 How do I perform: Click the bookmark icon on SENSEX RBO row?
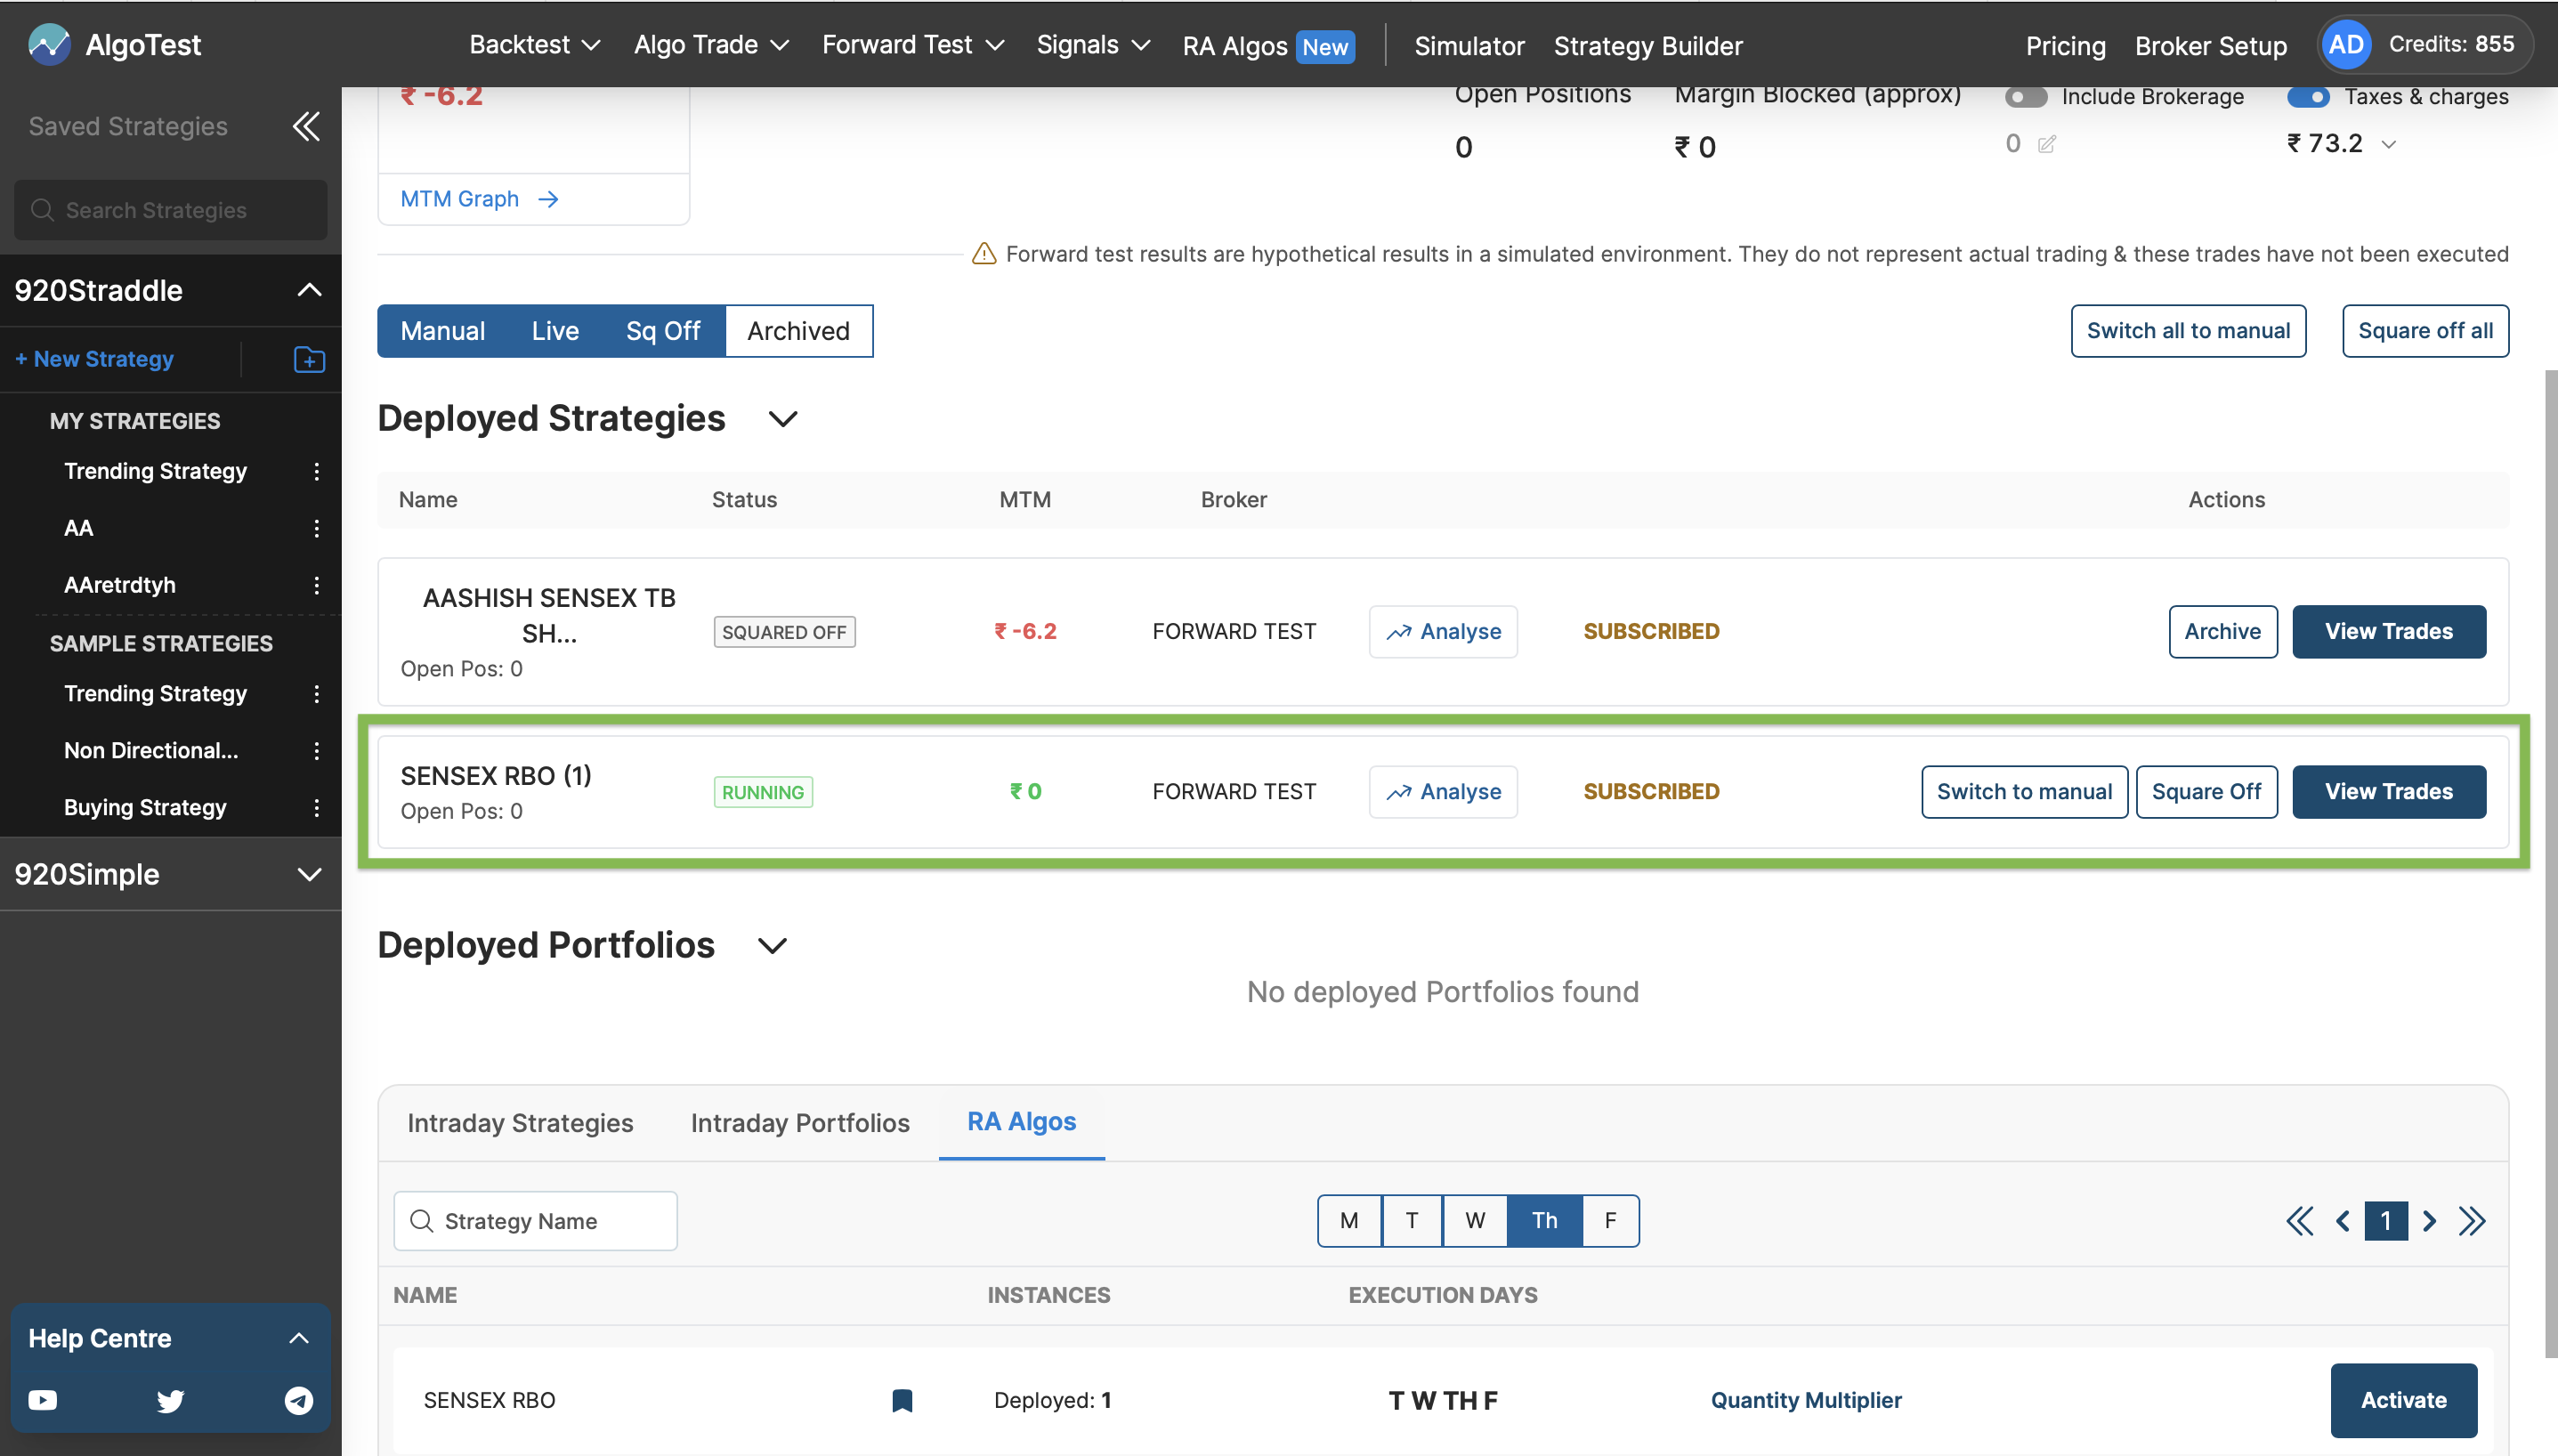(x=902, y=1400)
